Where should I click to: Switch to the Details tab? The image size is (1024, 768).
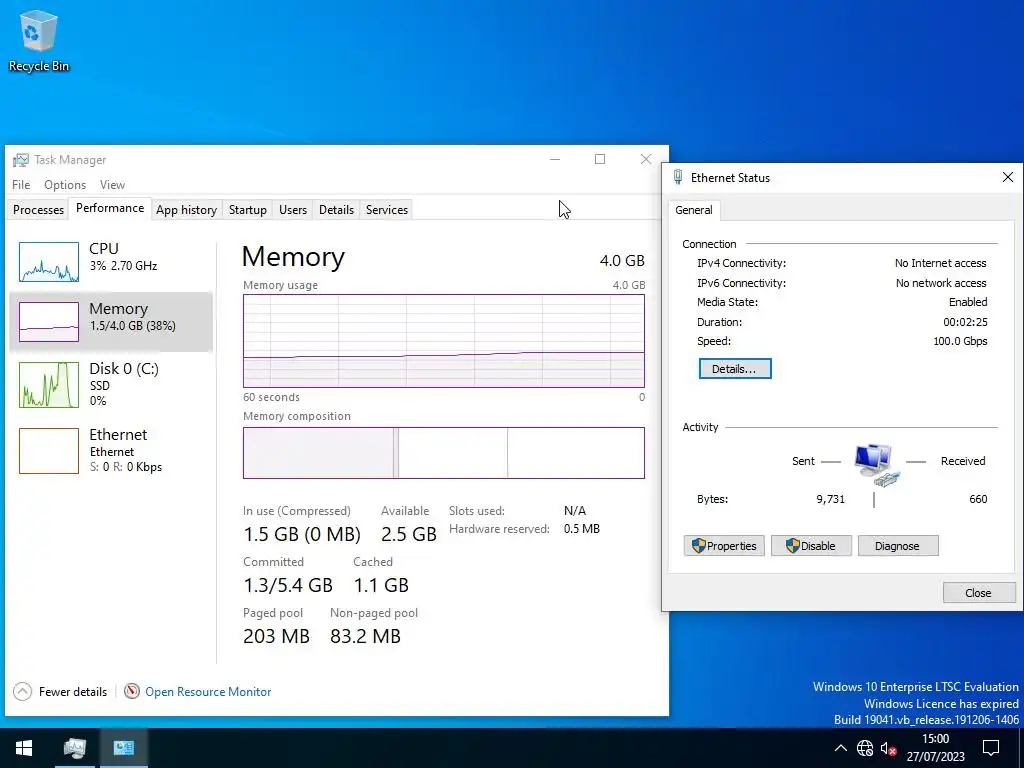tap(336, 210)
